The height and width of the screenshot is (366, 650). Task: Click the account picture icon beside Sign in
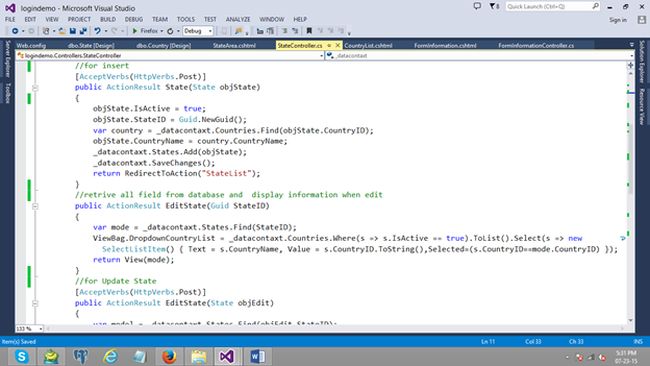coord(642,19)
